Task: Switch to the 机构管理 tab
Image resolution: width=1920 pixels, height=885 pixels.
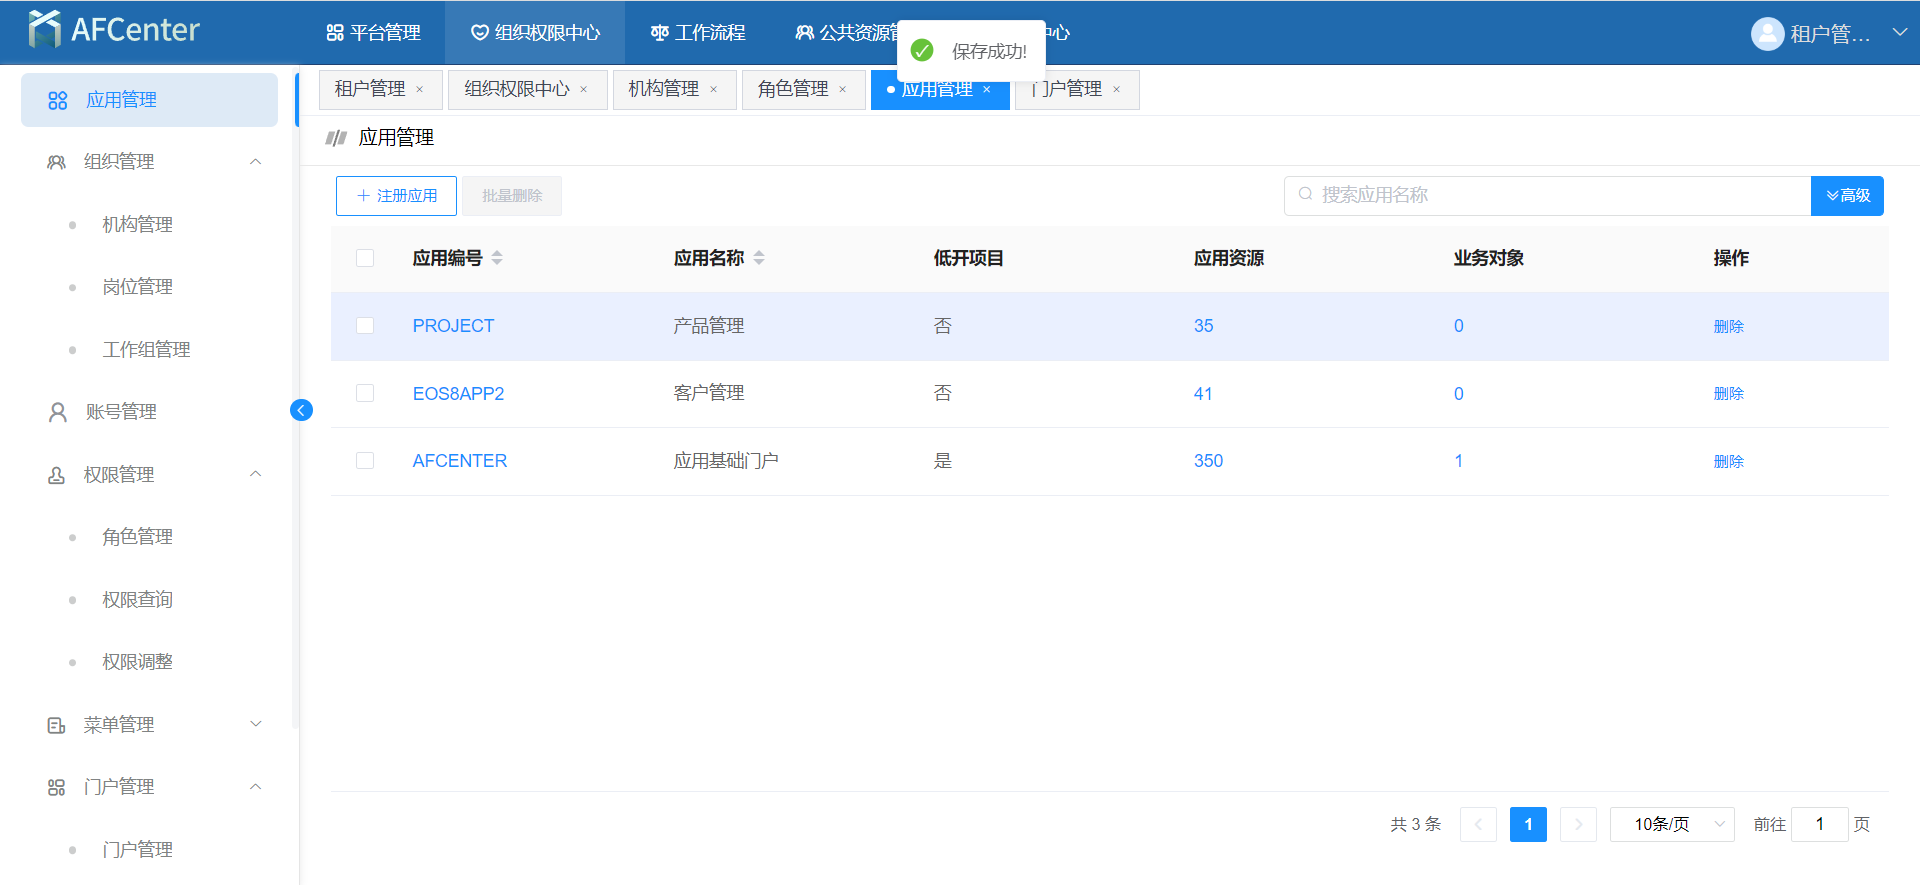Action: point(663,89)
